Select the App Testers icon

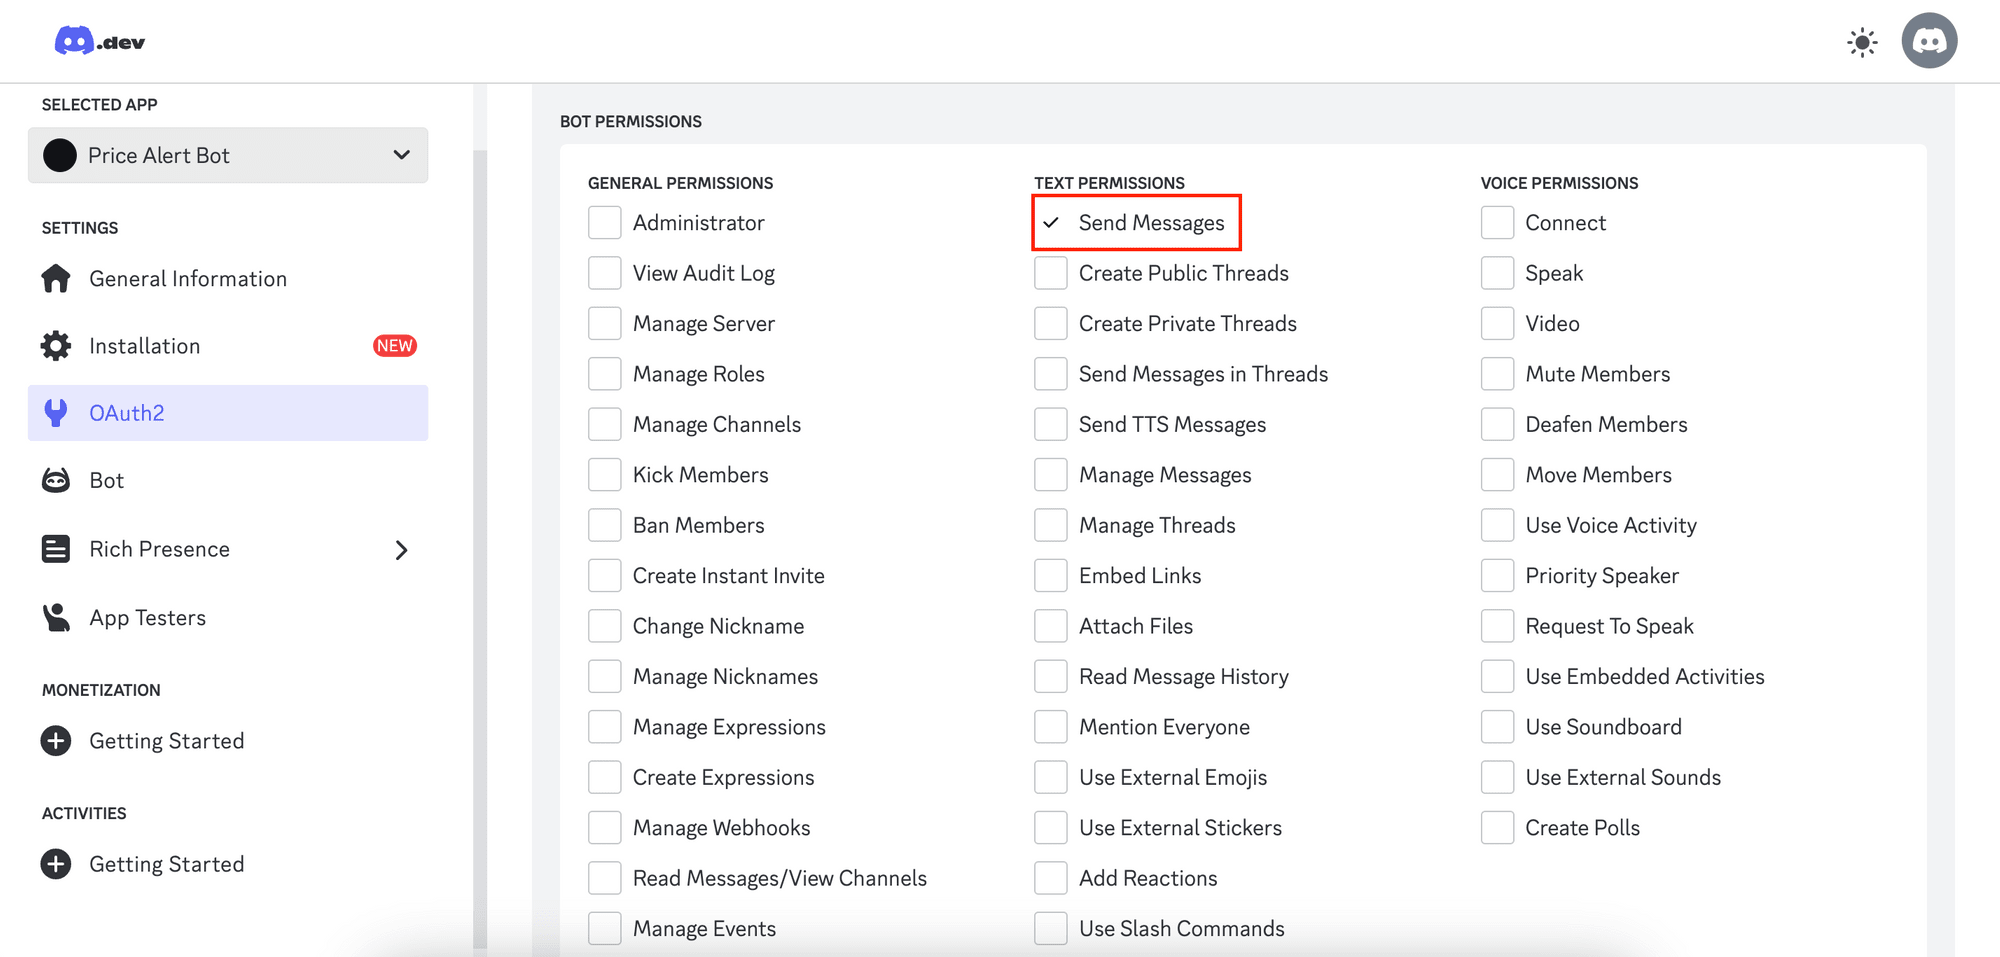(x=55, y=617)
